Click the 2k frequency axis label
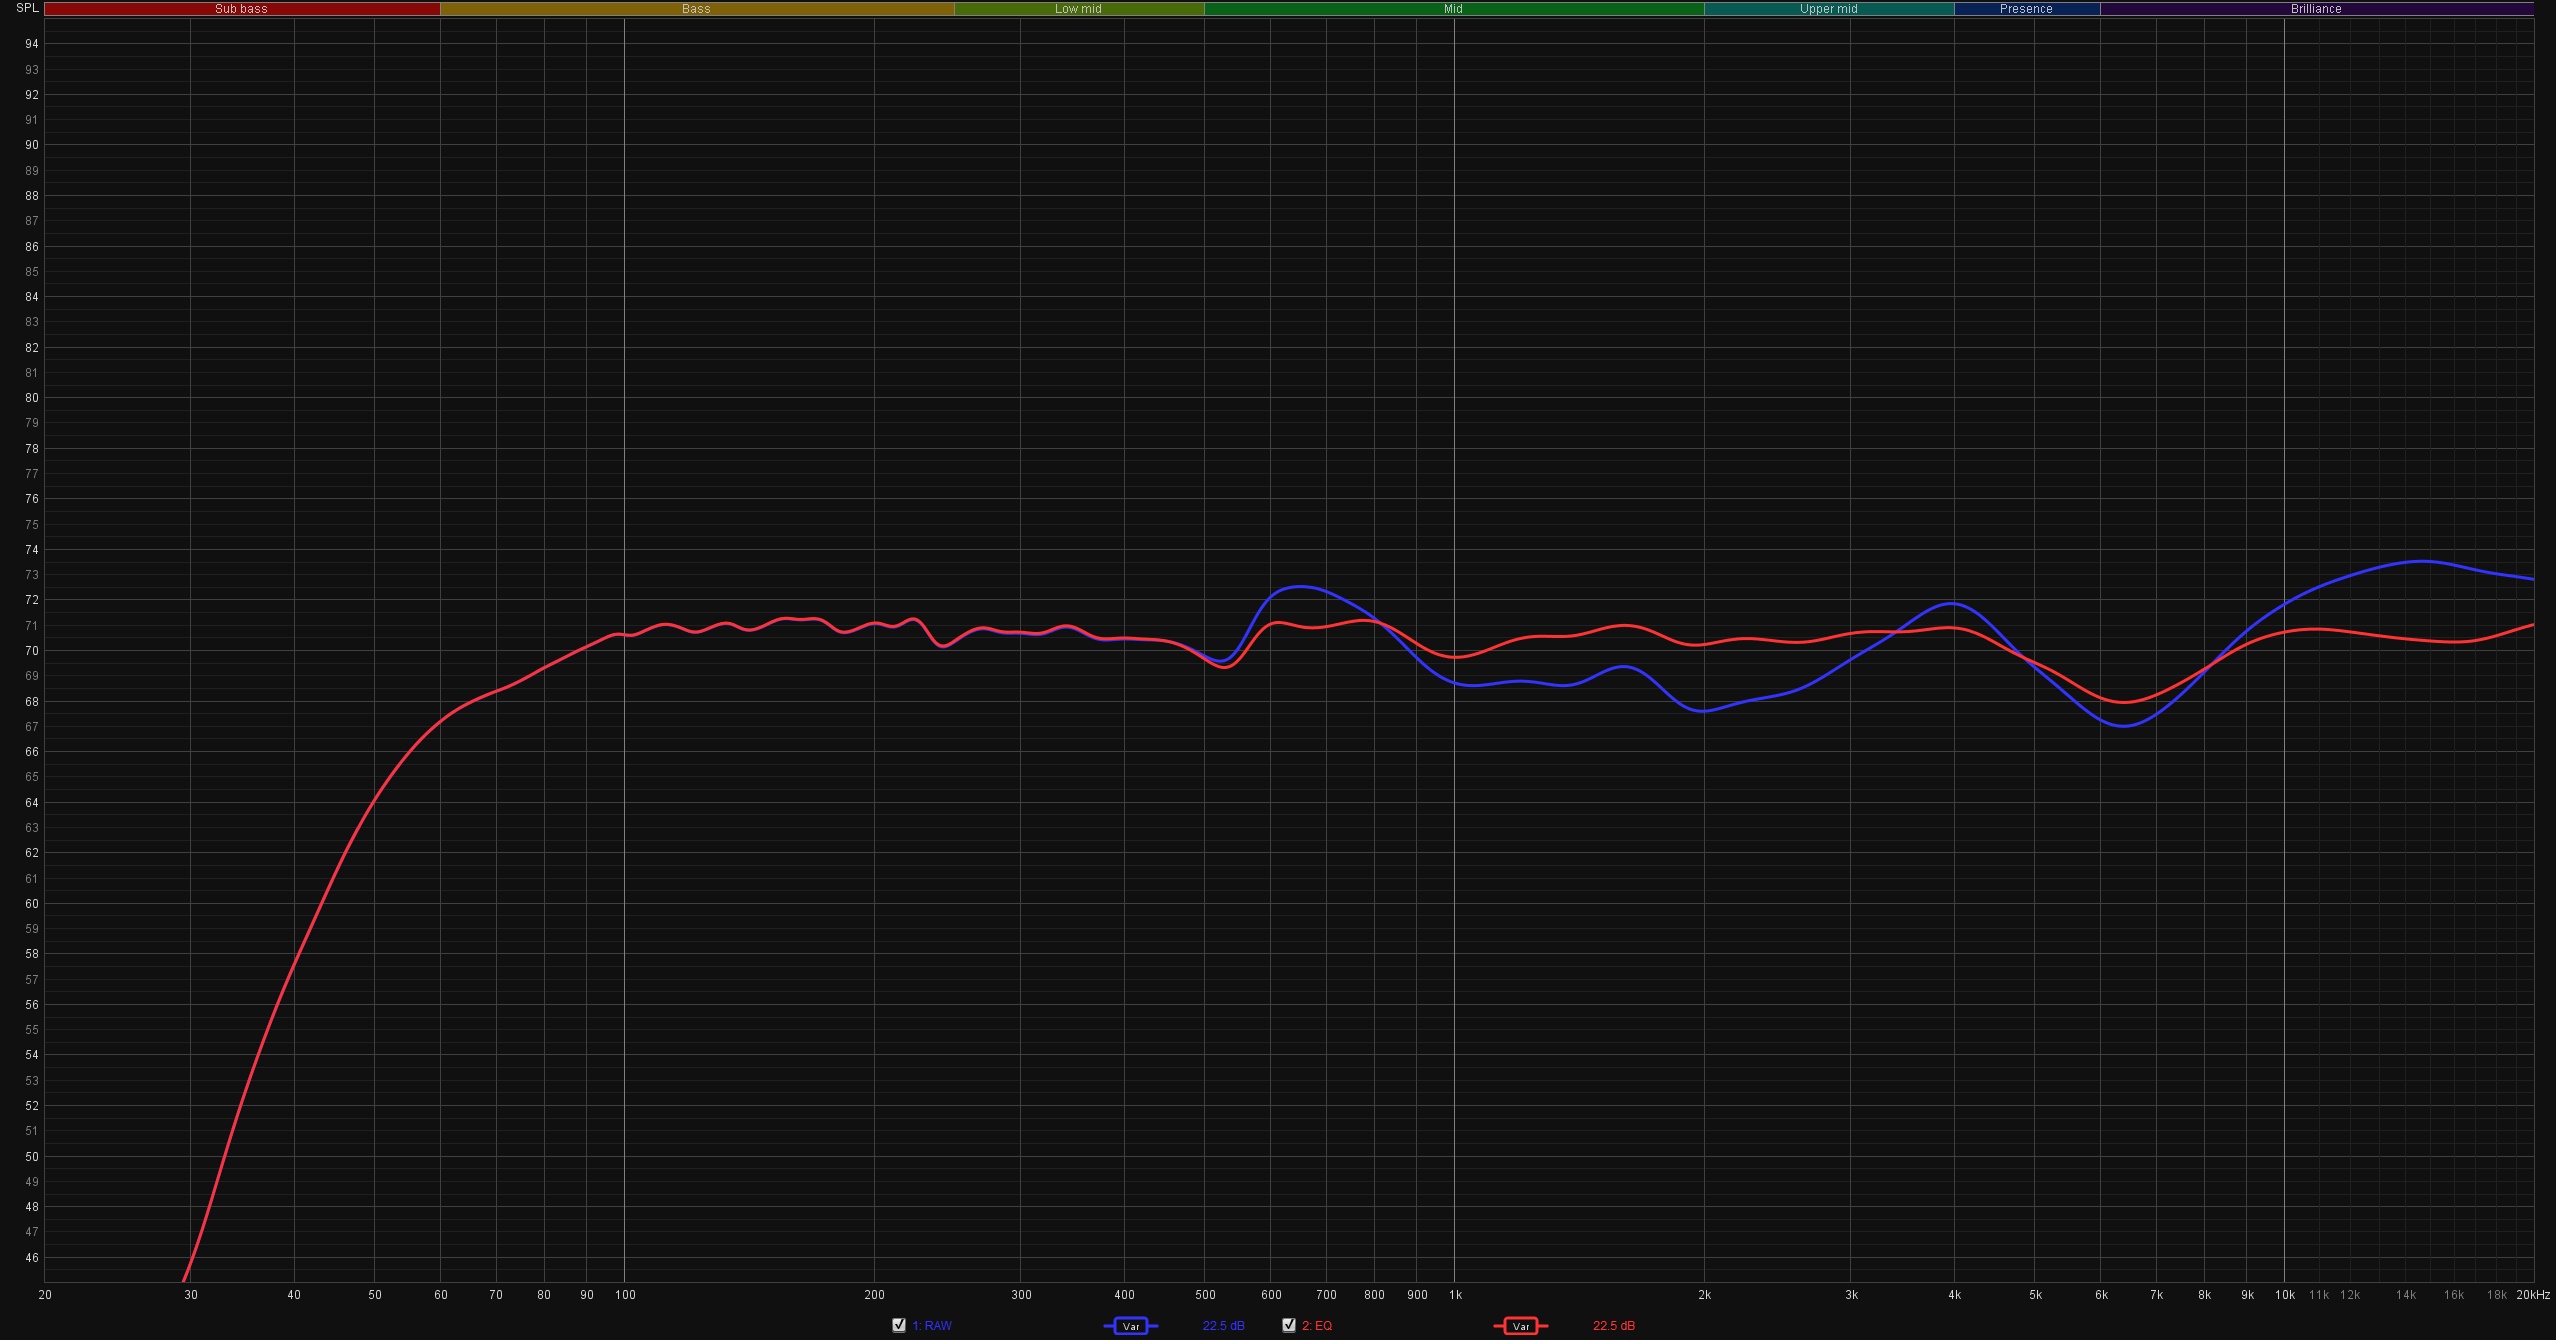This screenshot has height=1340, width=2556. coord(1704,1295)
